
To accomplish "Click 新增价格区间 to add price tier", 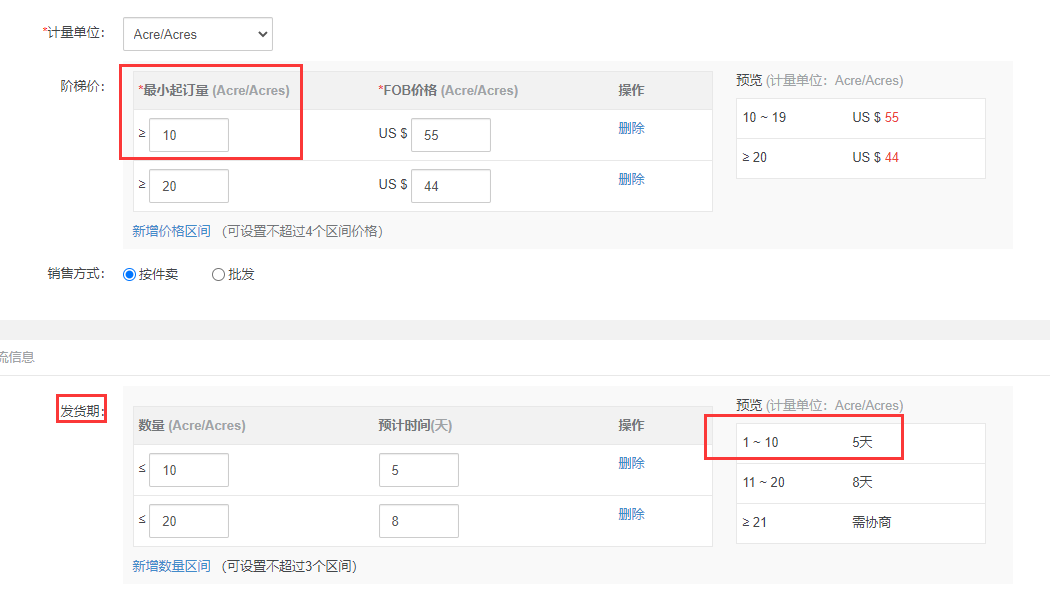I will point(171,231).
